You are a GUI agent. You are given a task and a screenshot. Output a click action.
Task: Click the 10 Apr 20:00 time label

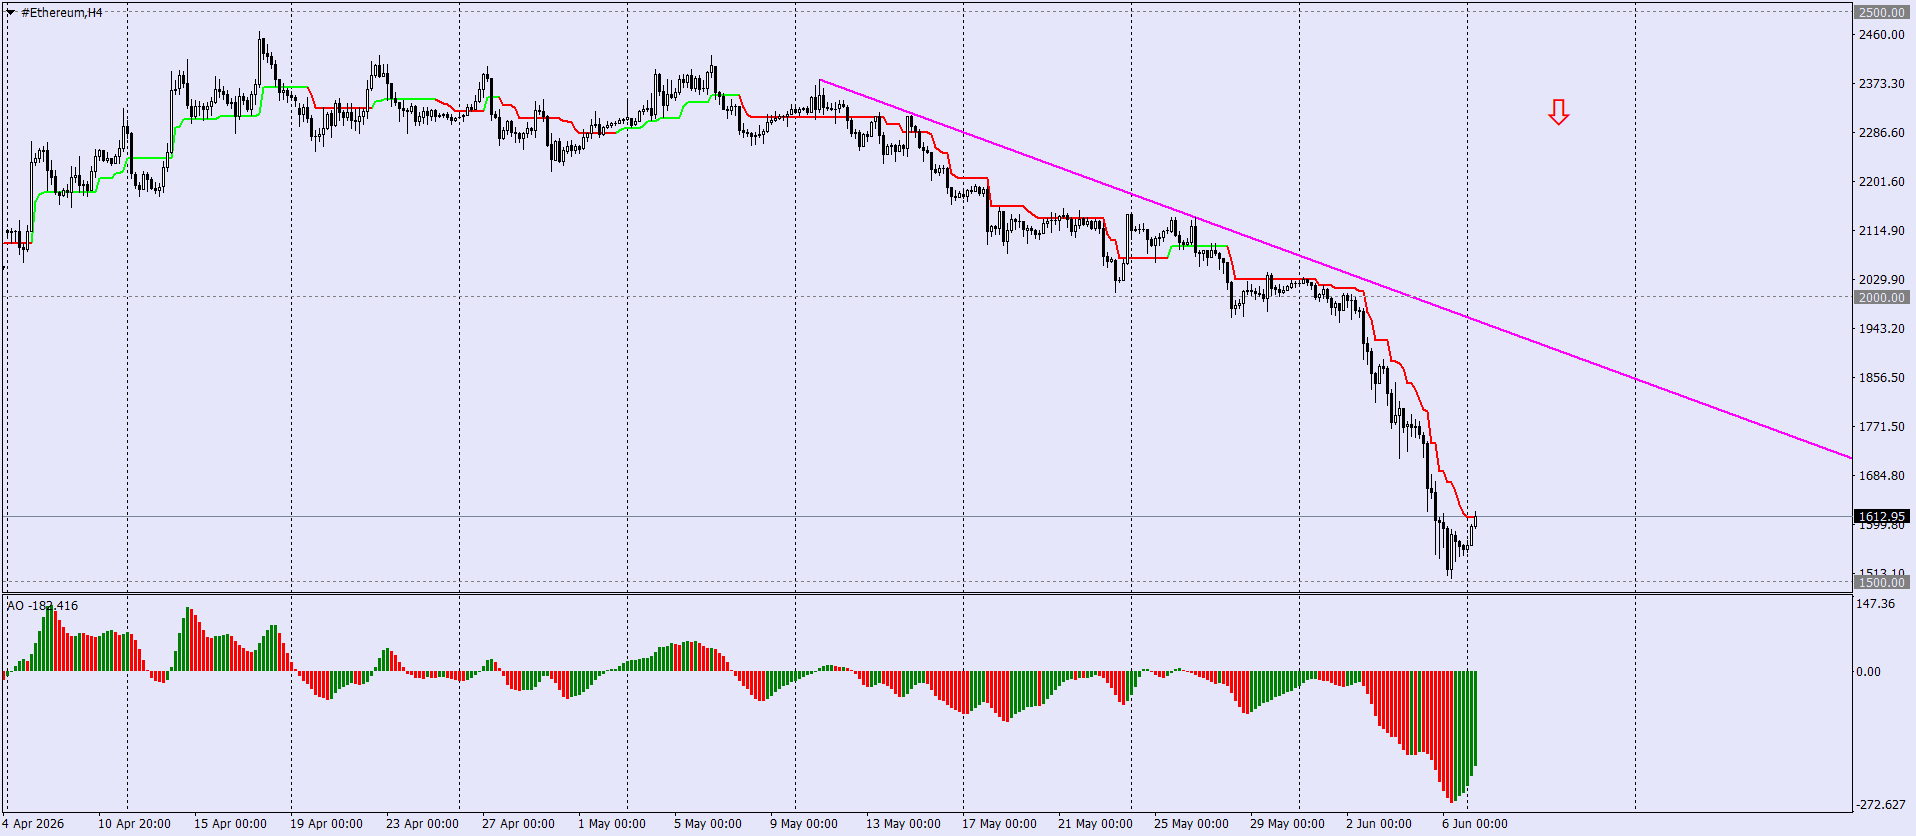[134, 824]
